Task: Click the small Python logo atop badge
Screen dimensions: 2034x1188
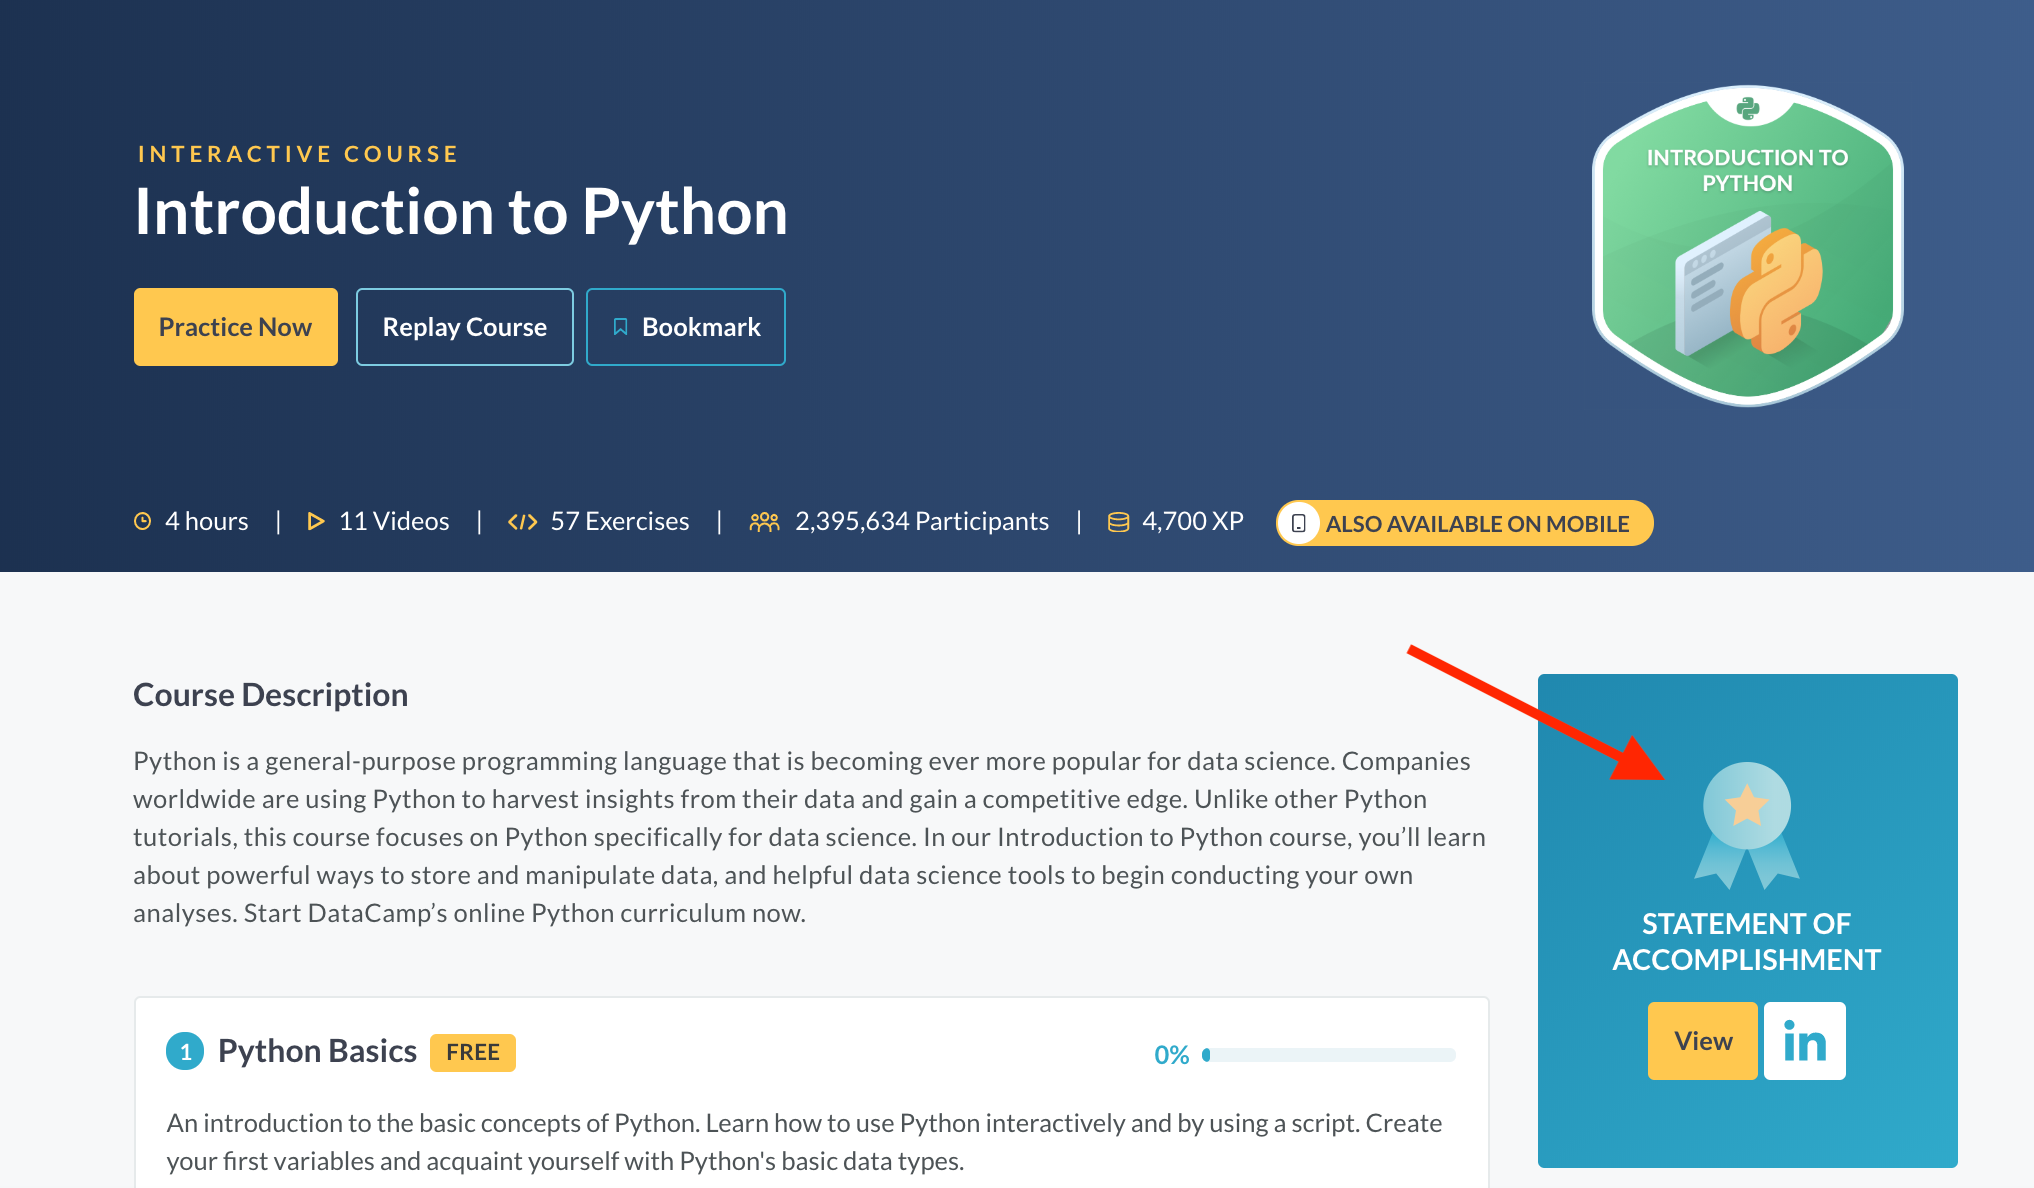Action: point(1747,108)
